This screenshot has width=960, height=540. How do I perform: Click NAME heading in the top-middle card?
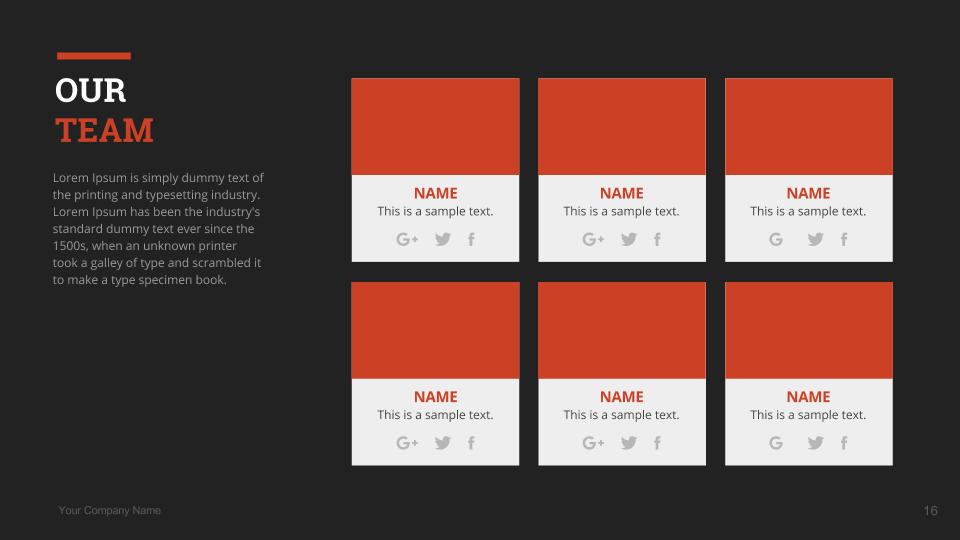(621, 193)
